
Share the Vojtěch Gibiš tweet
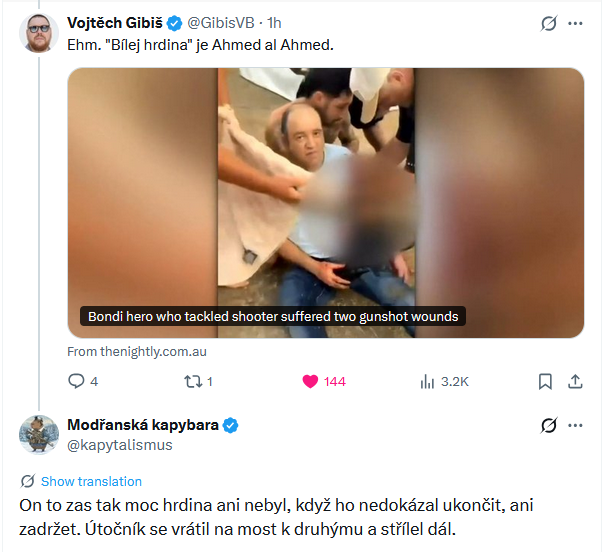575,382
